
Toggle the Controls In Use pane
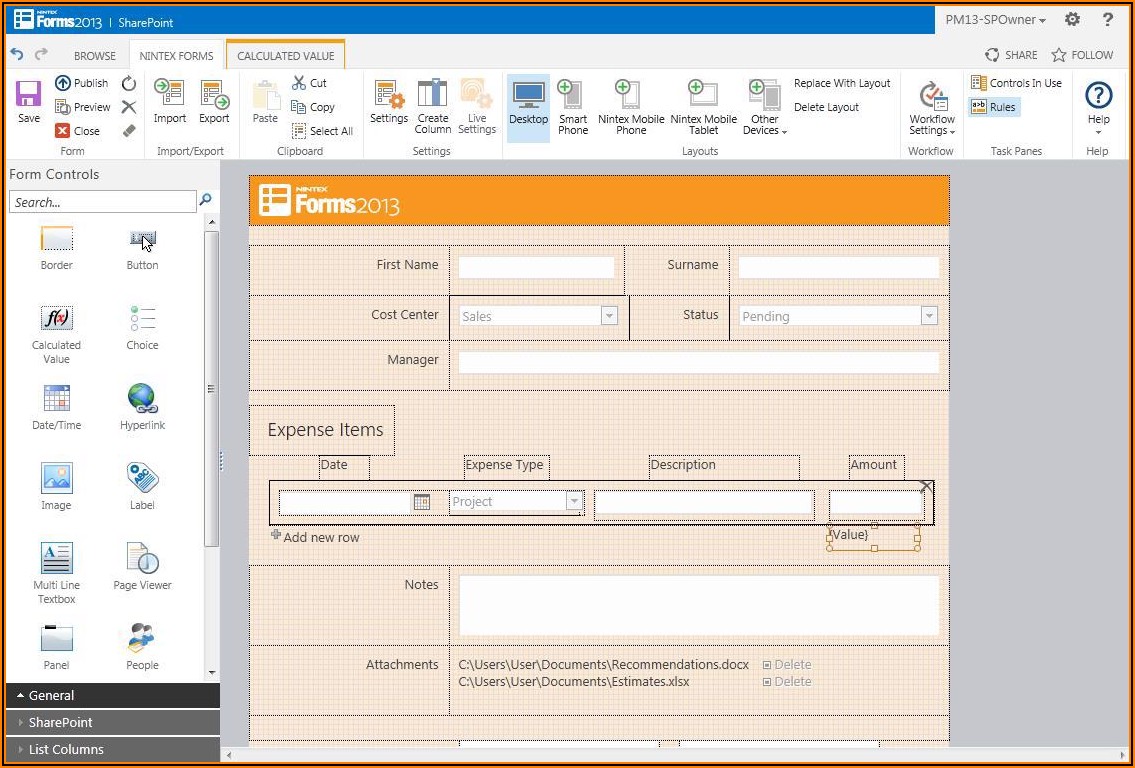point(1016,83)
